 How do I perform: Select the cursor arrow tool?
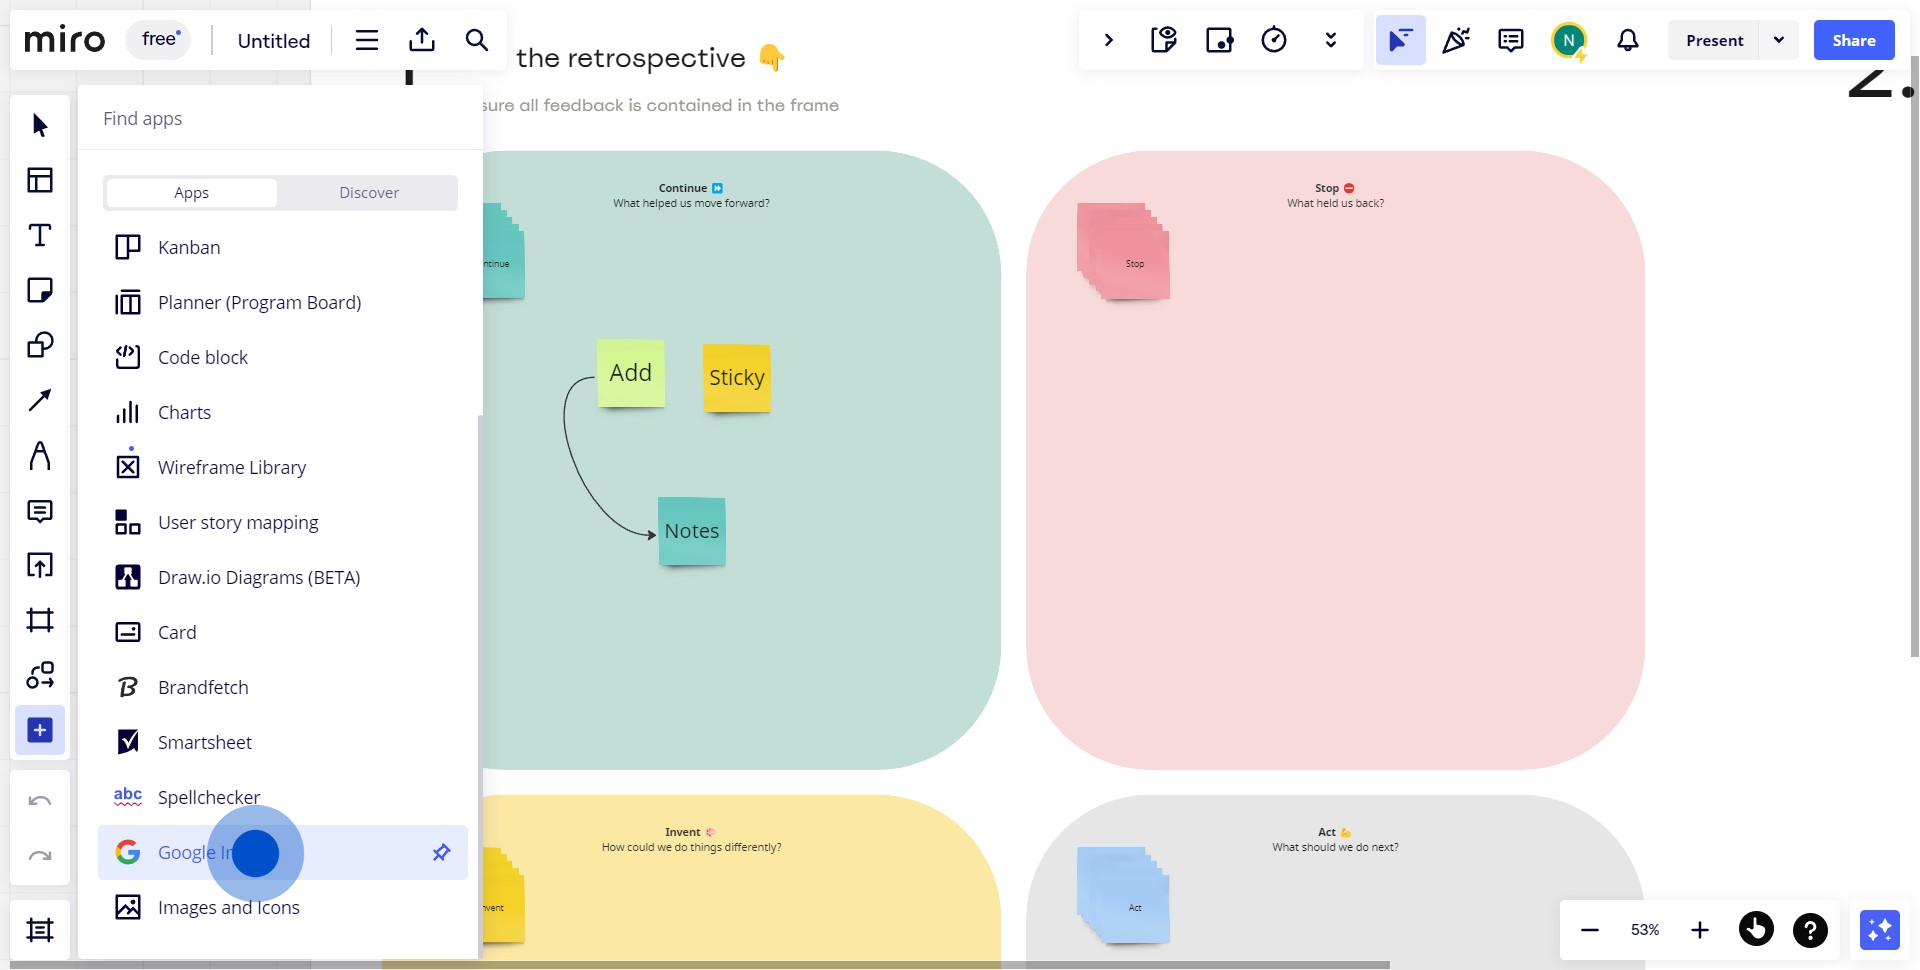[x=40, y=125]
